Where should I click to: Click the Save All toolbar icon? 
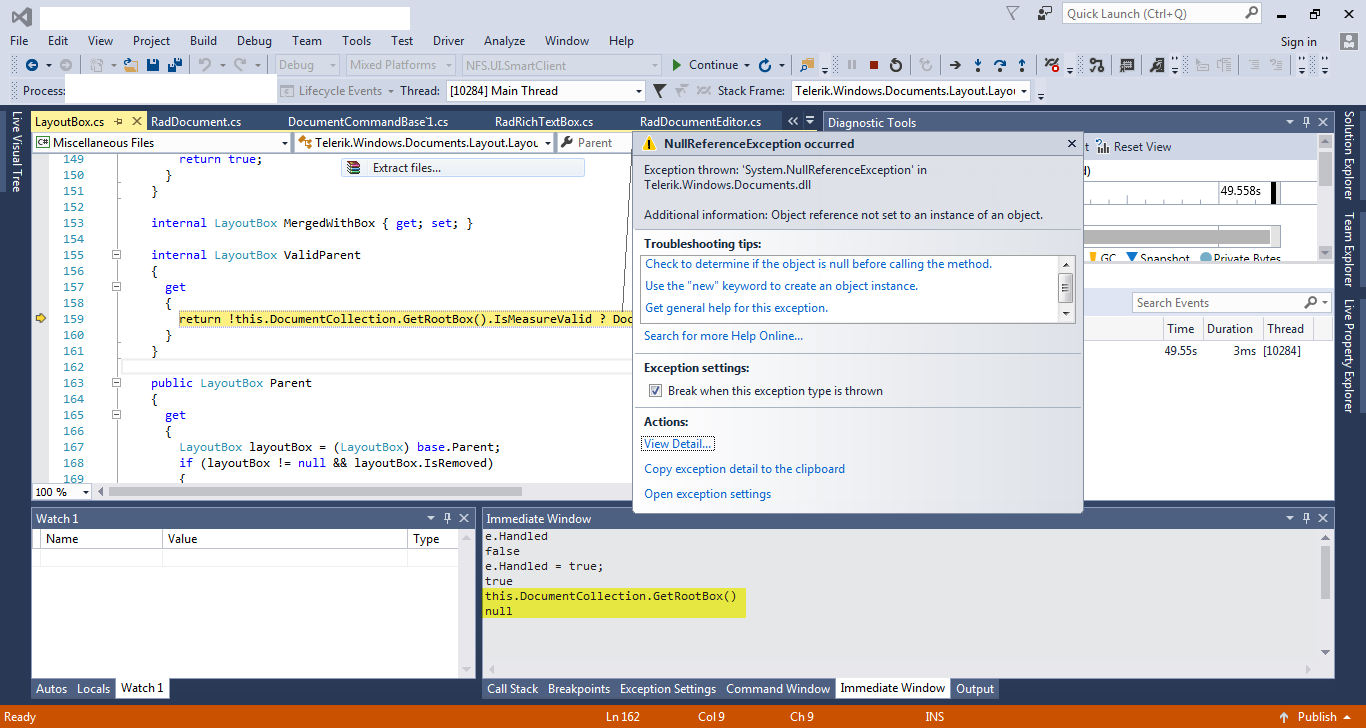(x=174, y=65)
